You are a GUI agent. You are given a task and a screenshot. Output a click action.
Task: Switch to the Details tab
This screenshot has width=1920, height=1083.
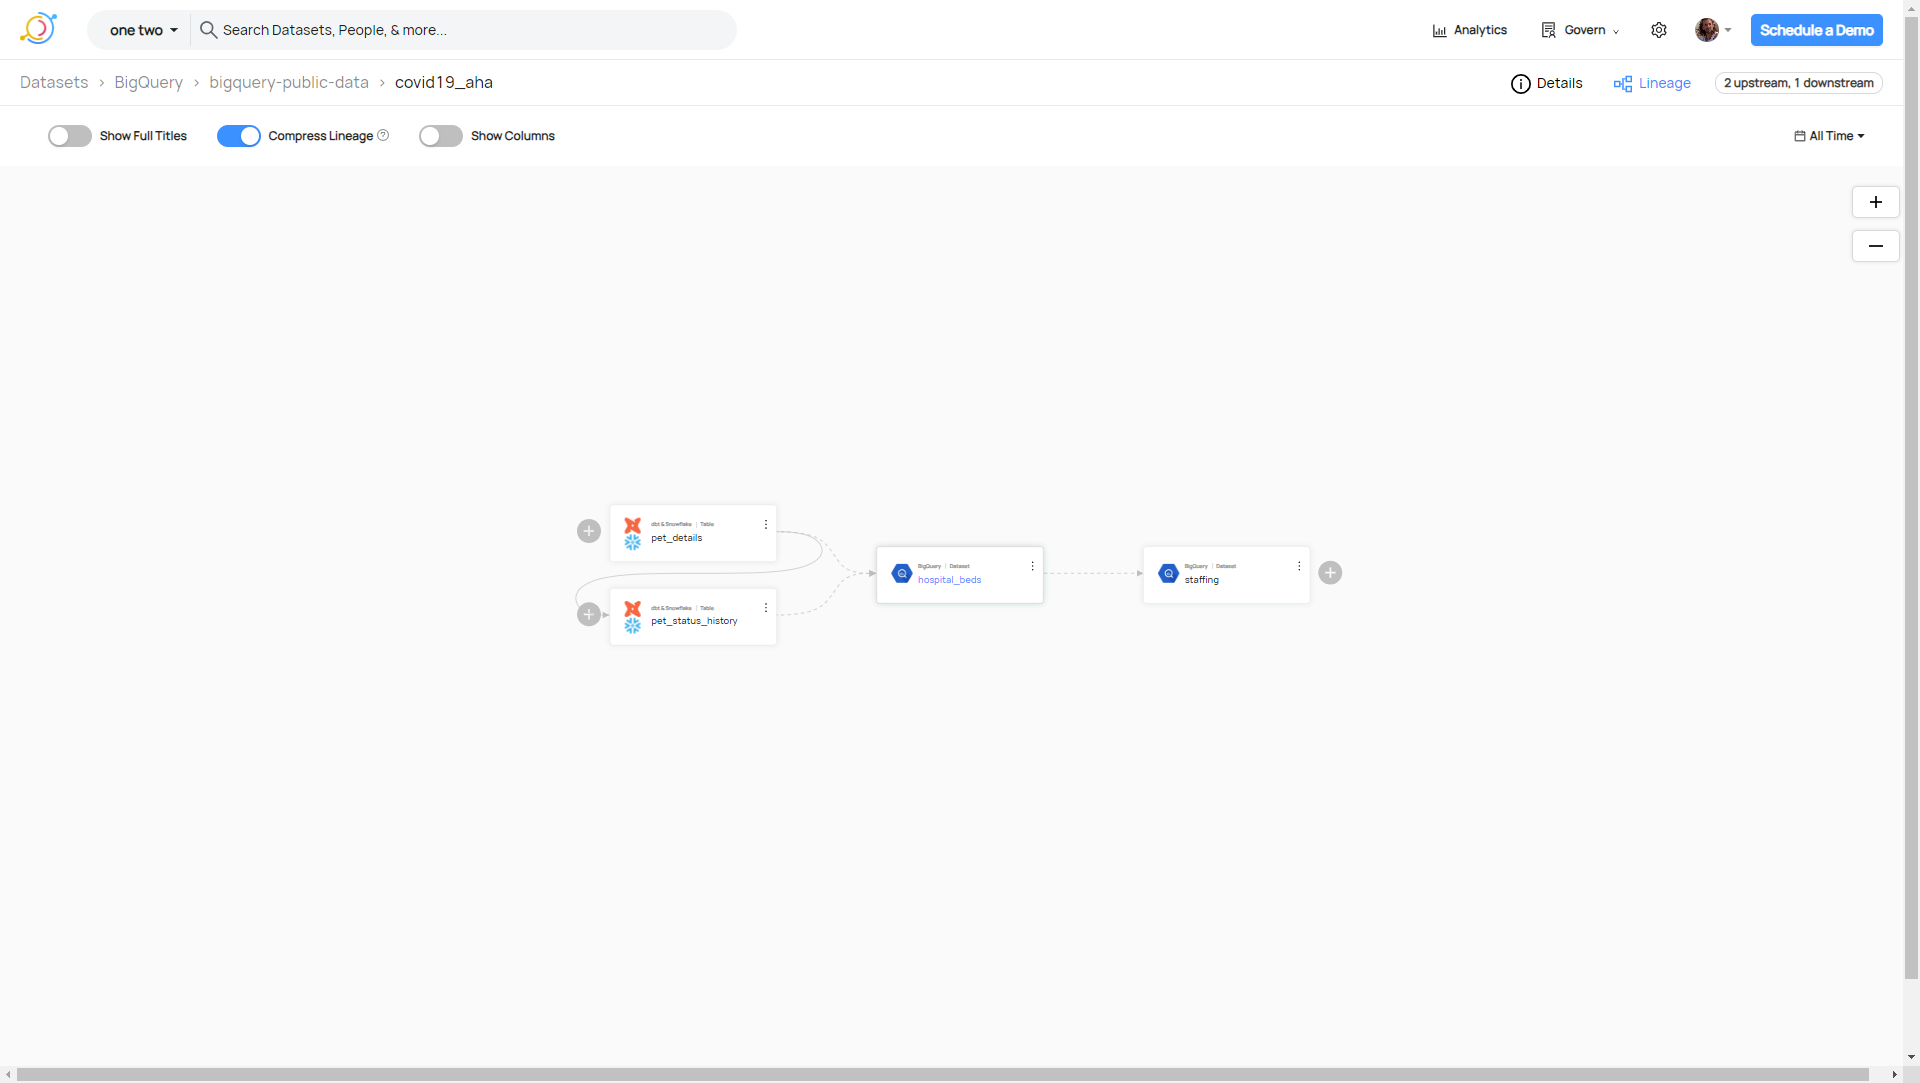(x=1547, y=83)
